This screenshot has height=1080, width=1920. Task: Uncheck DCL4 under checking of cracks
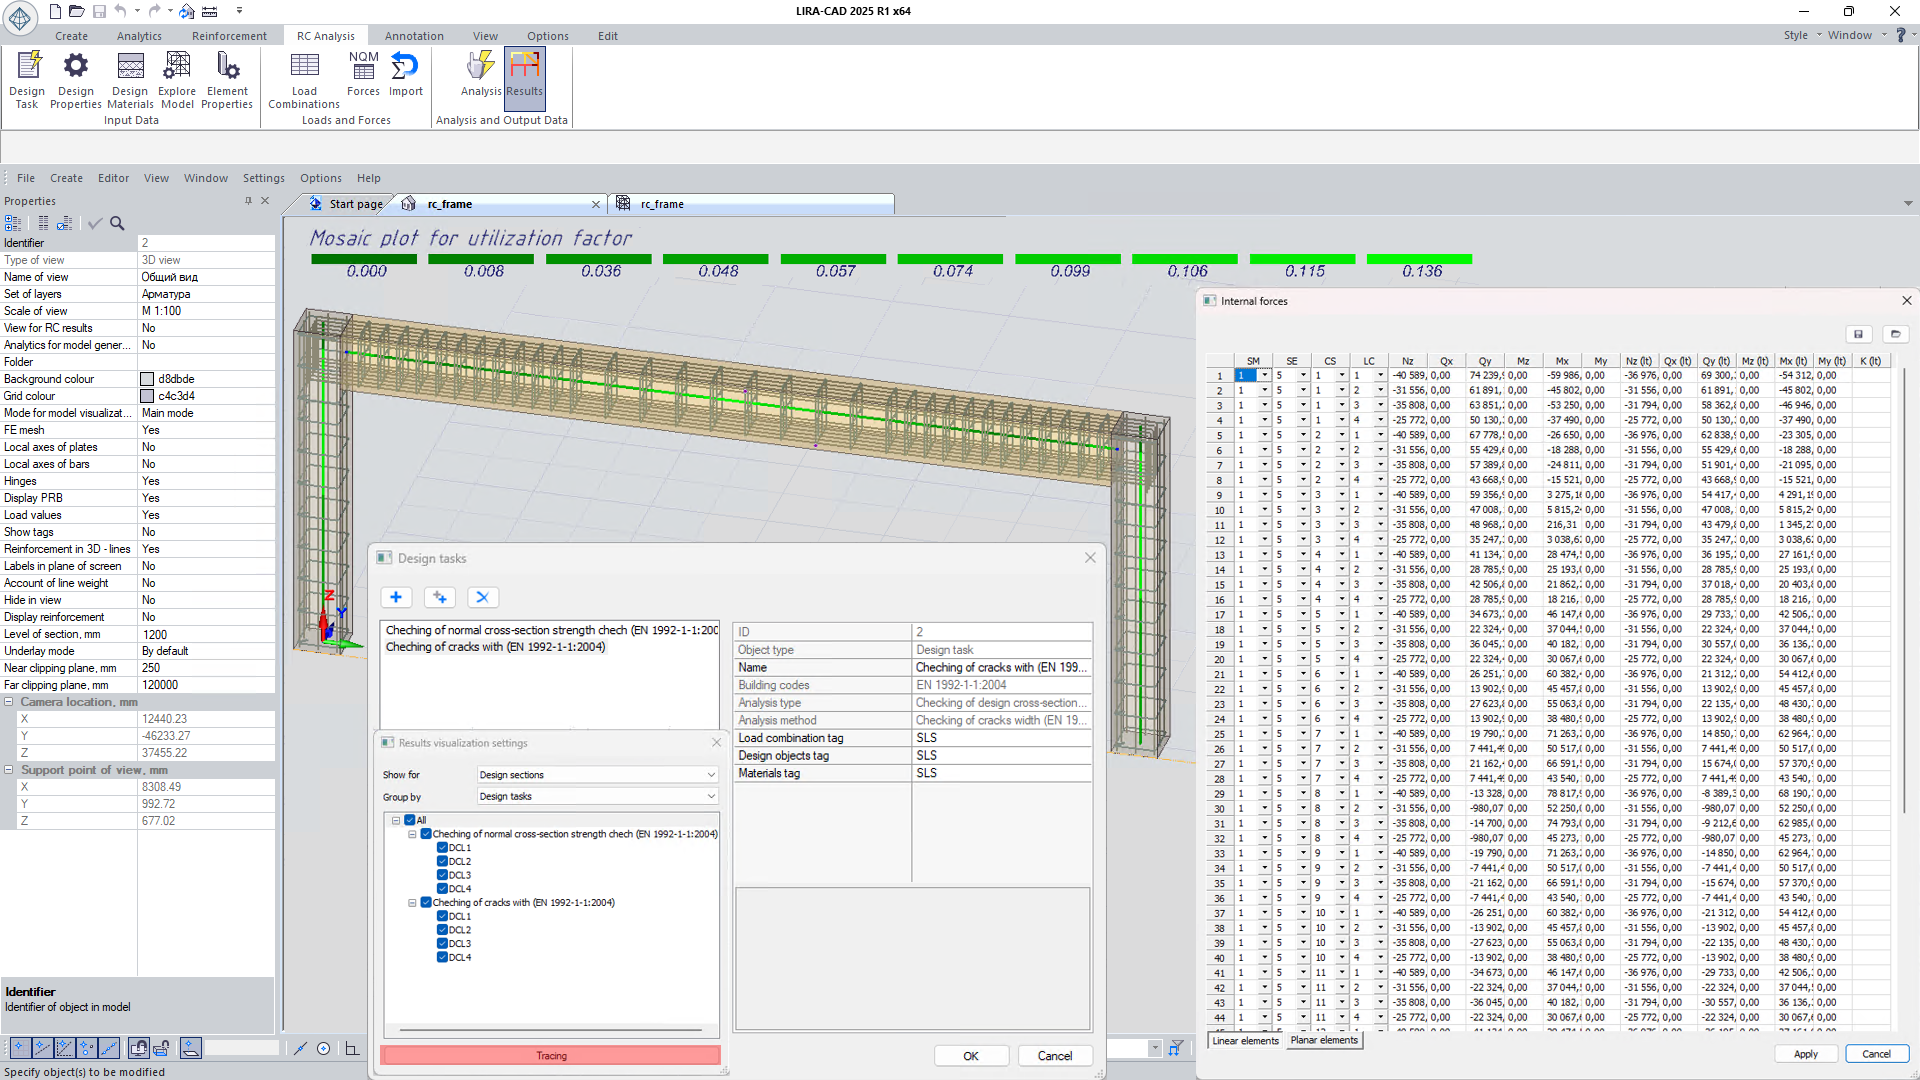[442, 957]
